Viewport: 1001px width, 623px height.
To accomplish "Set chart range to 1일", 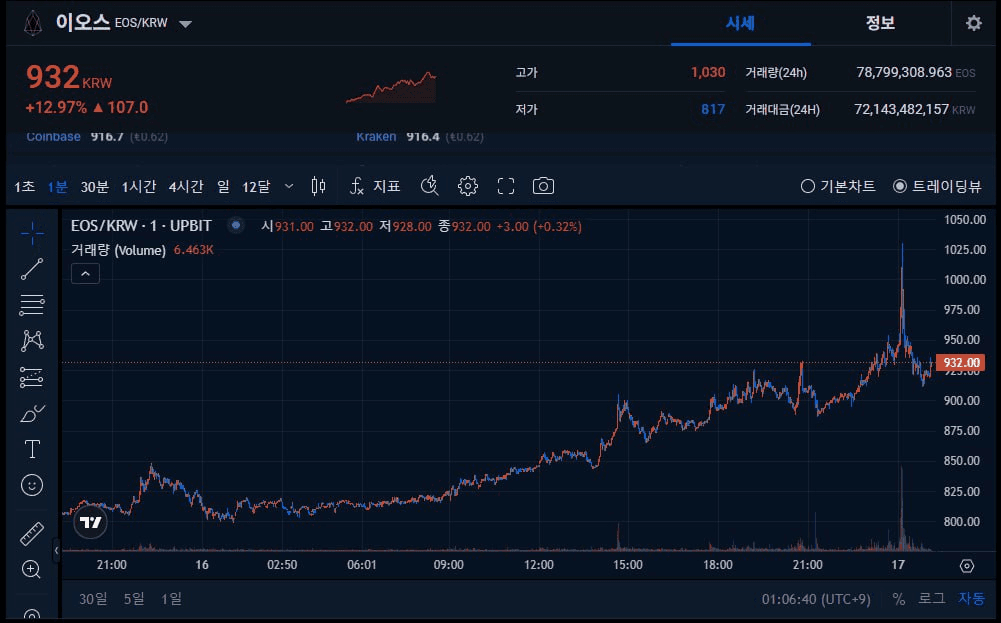I will click(171, 599).
